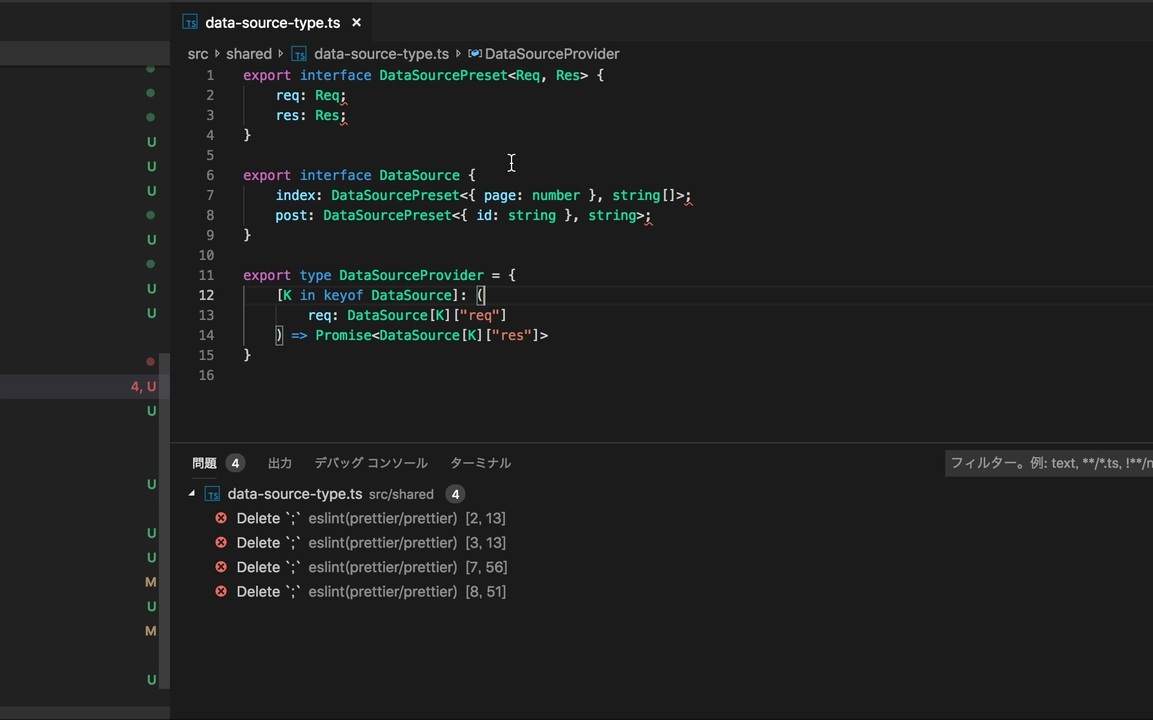Open the ターミナル panel tab
The width and height of the screenshot is (1153, 720).
coord(480,463)
